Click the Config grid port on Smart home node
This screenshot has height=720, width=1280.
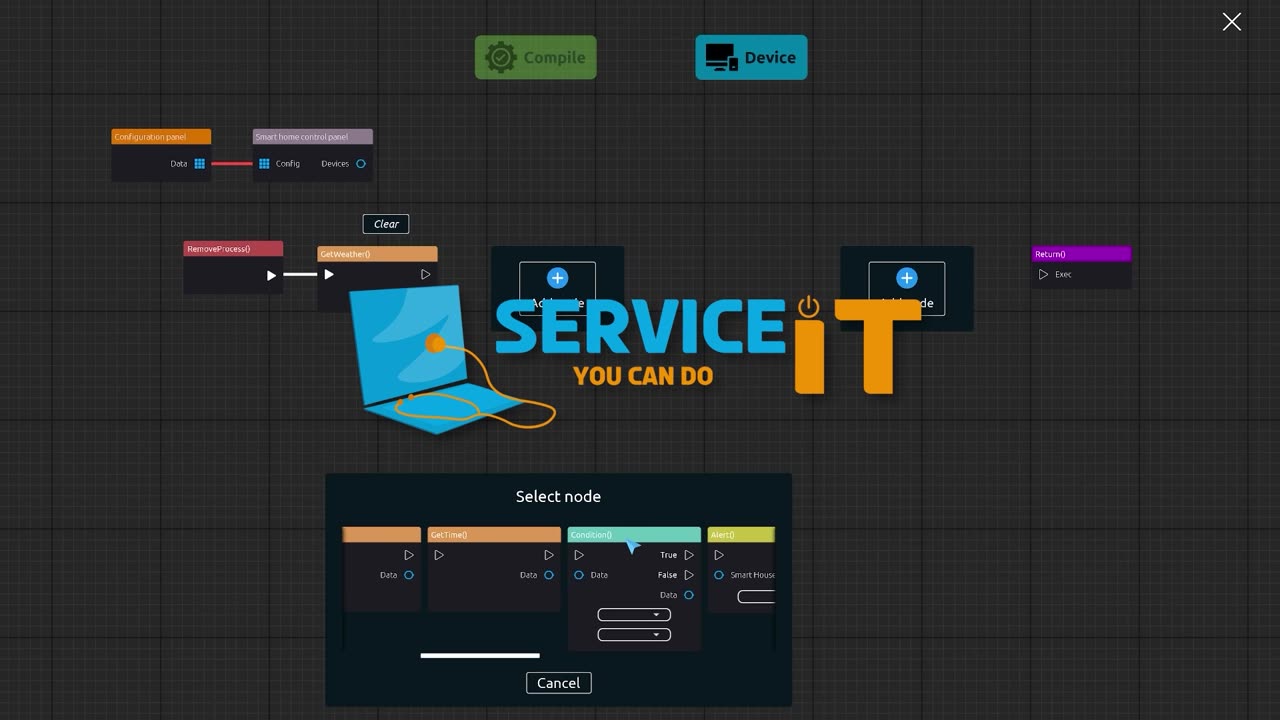(x=264, y=164)
